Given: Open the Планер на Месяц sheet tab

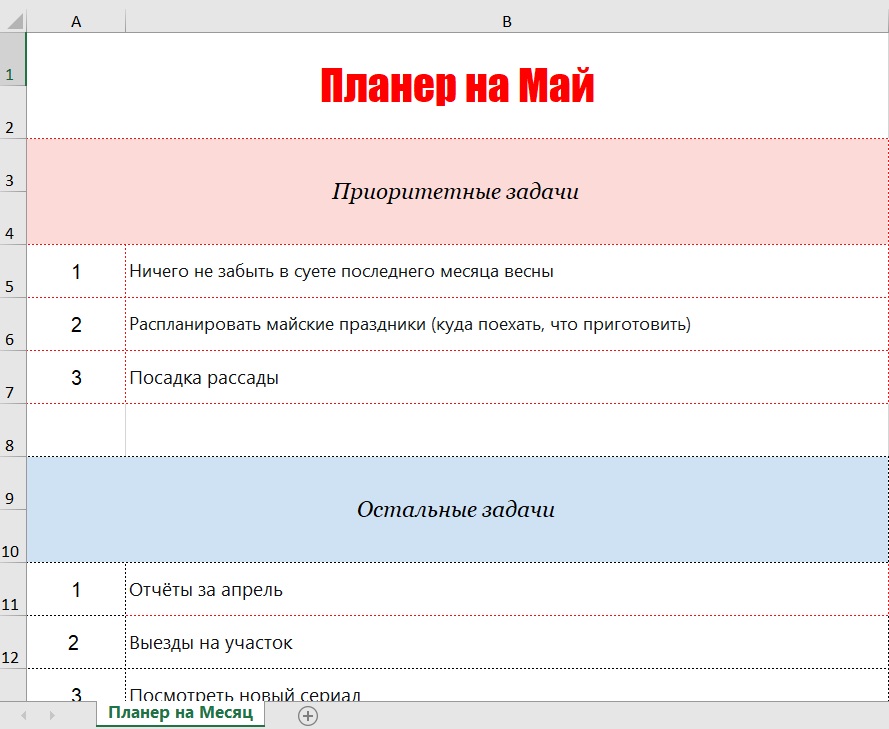Looking at the screenshot, I should (x=181, y=713).
